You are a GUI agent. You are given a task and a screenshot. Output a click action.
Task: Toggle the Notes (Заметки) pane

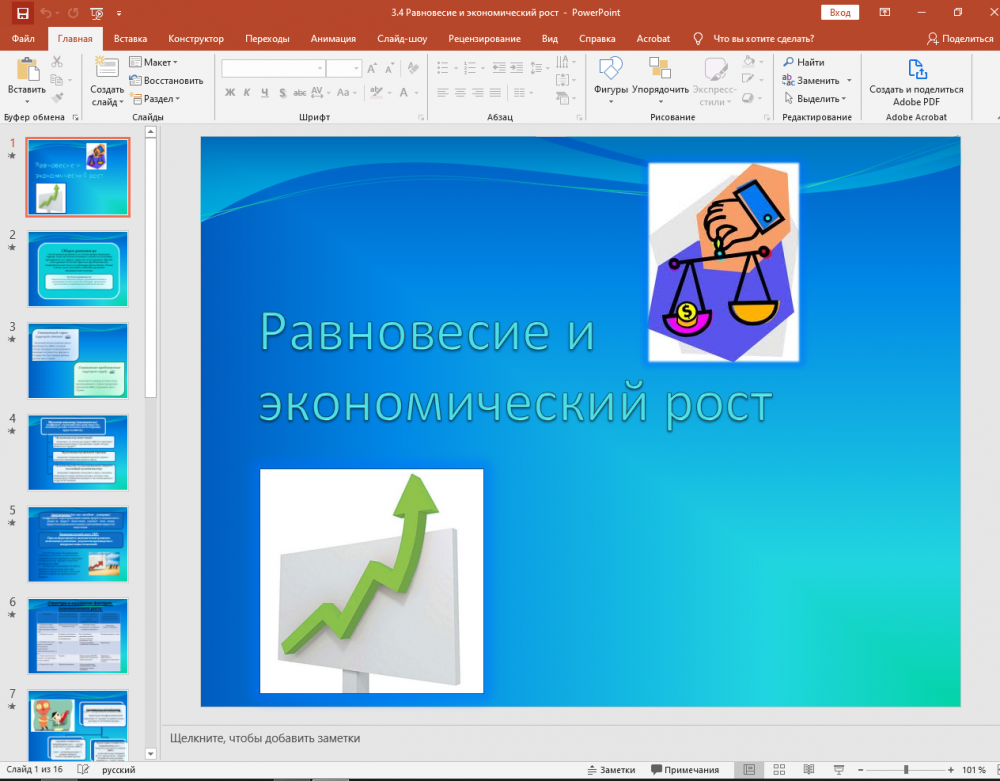pos(611,770)
